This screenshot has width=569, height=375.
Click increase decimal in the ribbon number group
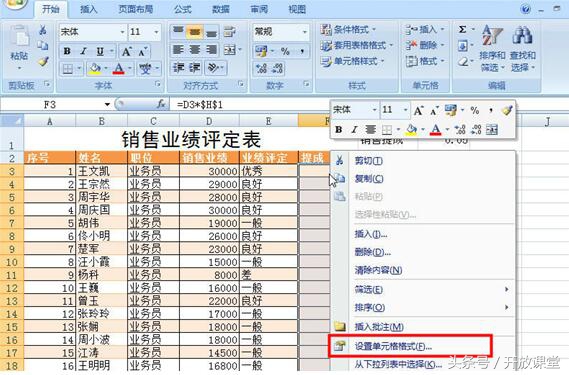click(261, 69)
